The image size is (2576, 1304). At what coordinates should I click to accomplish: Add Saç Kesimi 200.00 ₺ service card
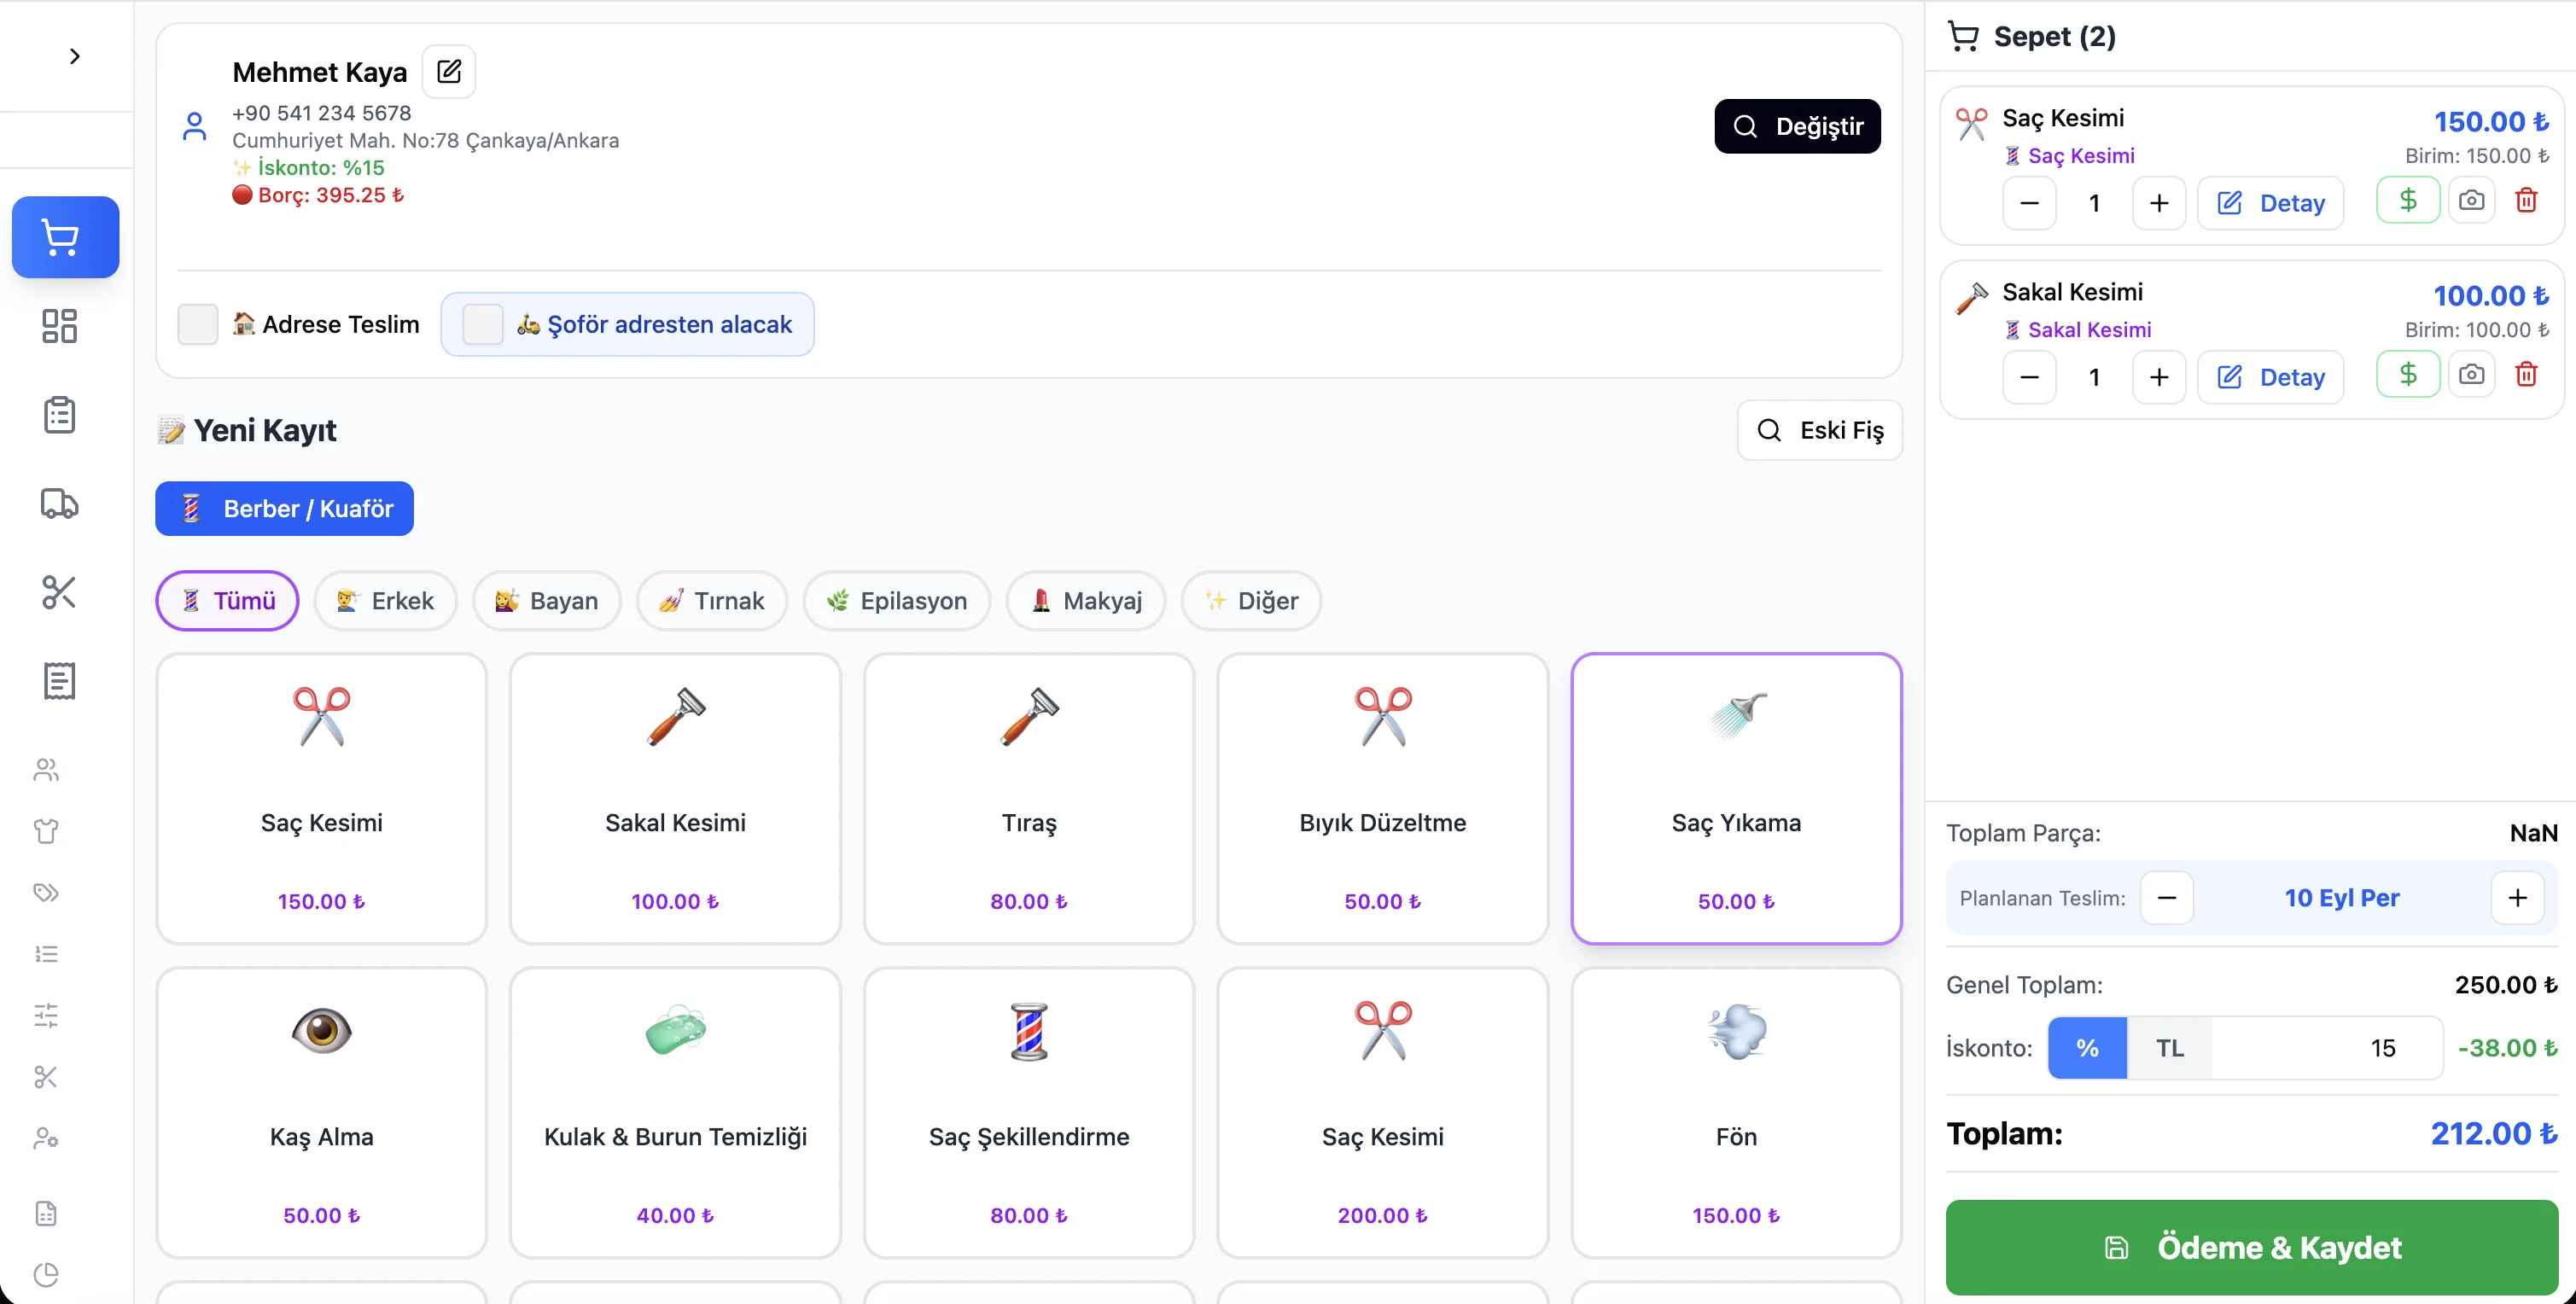(1383, 1112)
